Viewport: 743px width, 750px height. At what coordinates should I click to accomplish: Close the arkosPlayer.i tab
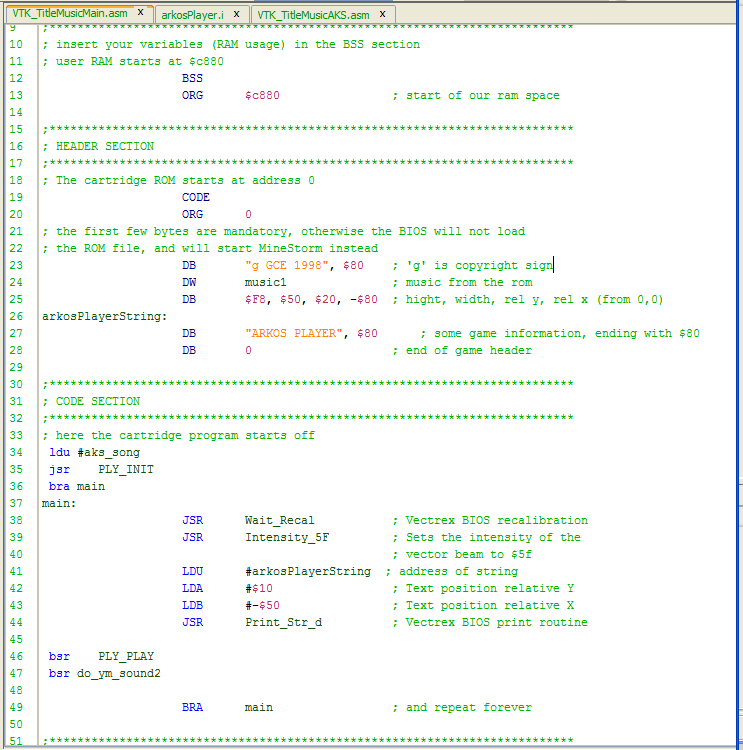236,14
